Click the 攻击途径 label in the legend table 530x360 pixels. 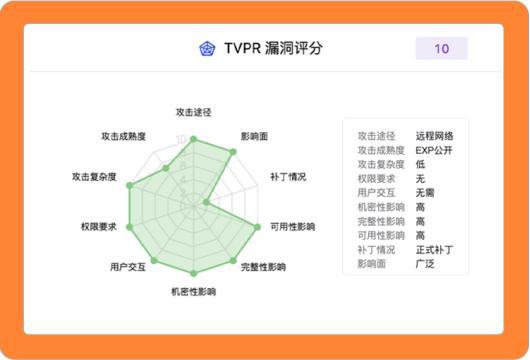pos(377,136)
